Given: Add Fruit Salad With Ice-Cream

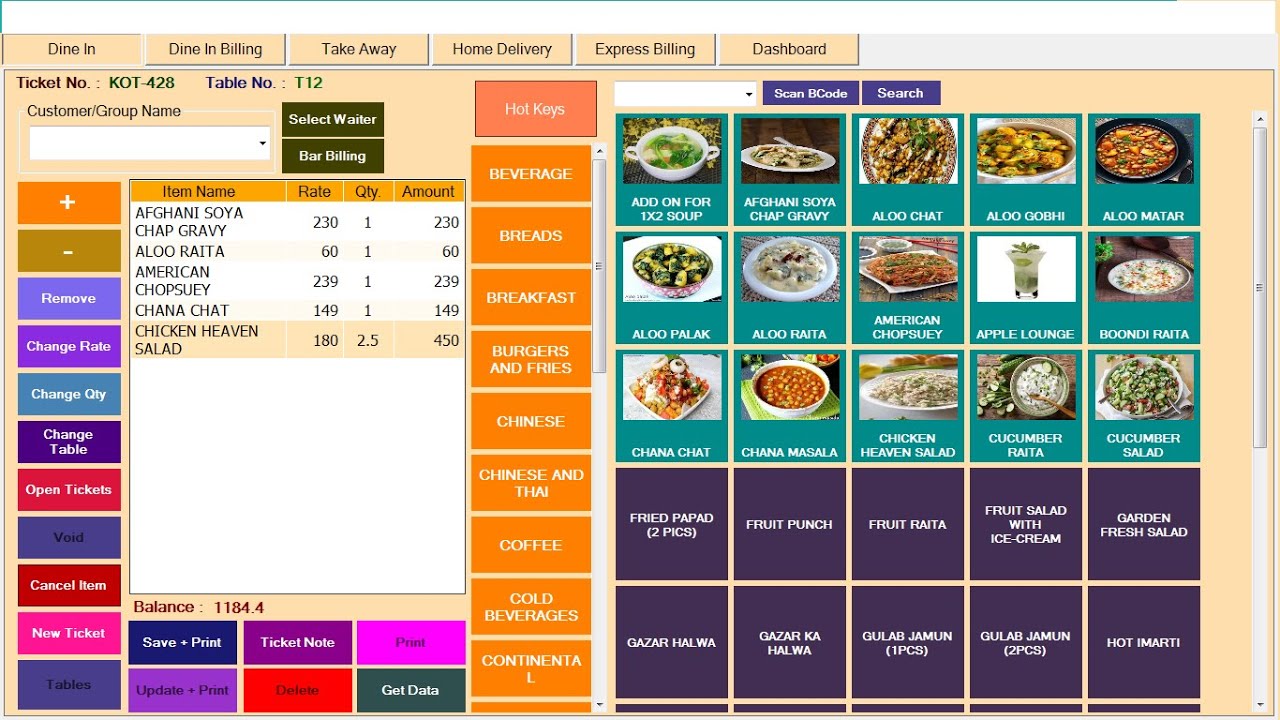Looking at the screenshot, I should (x=1025, y=524).
